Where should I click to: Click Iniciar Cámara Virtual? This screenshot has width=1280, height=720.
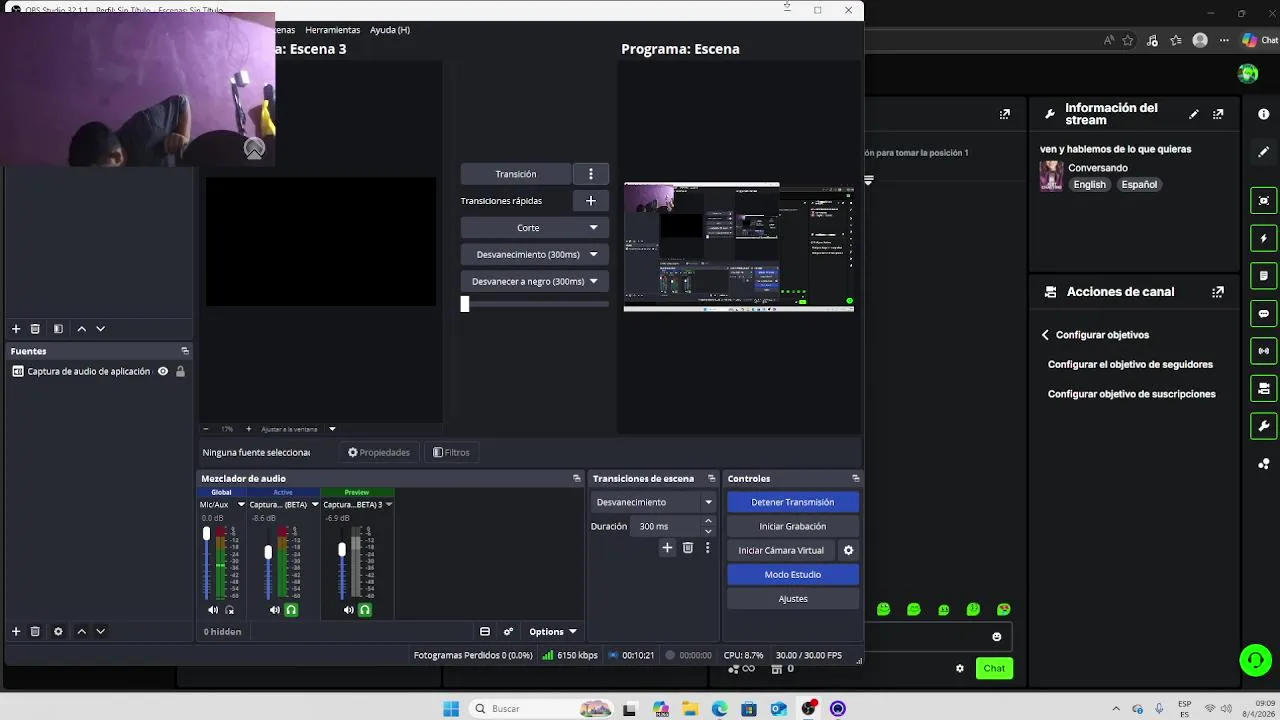[x=781, y=550]
